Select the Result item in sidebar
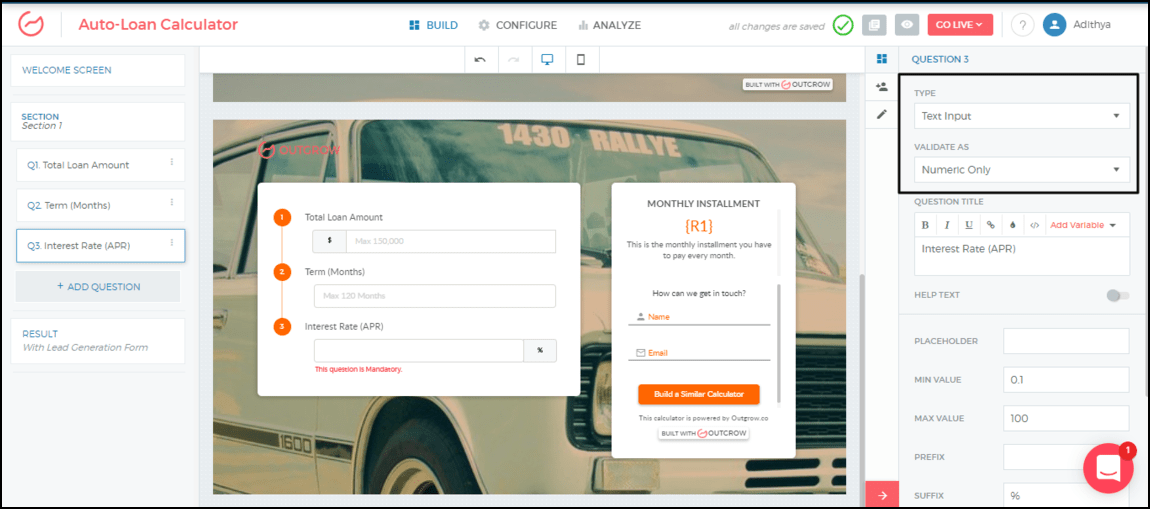This screenshot has height=509, width=1150. click(x=98, y=340)
